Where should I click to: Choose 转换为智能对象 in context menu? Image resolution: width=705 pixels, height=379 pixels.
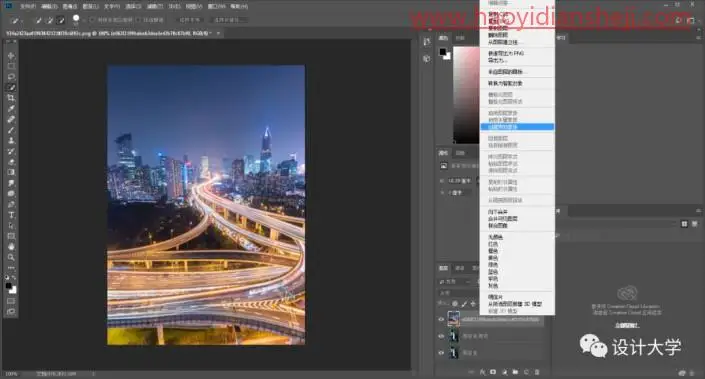pos(505,83)
